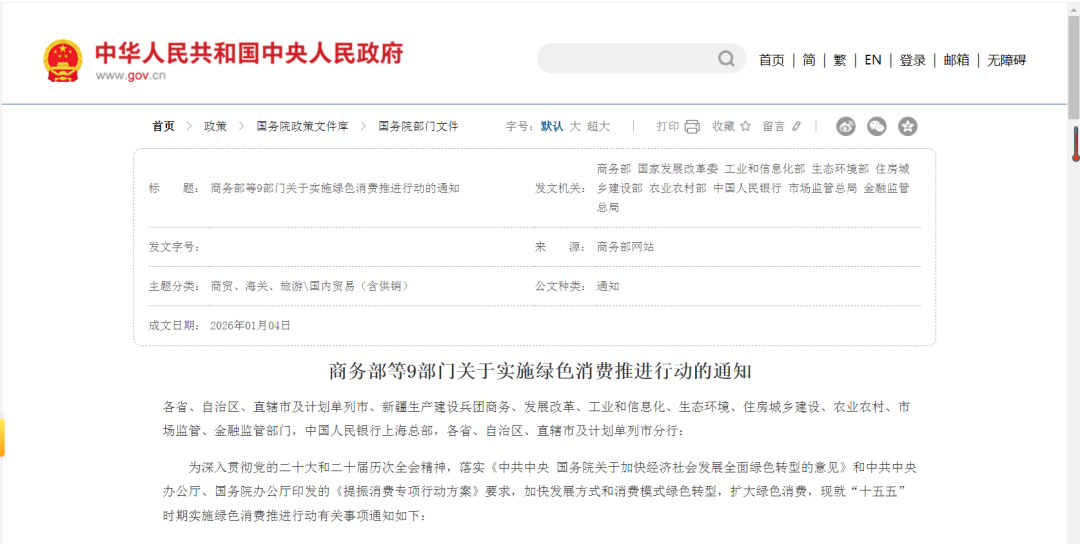Set font size to 超大
The width and height of the screenshot is (1080, 544).
[x=598, y=126]
